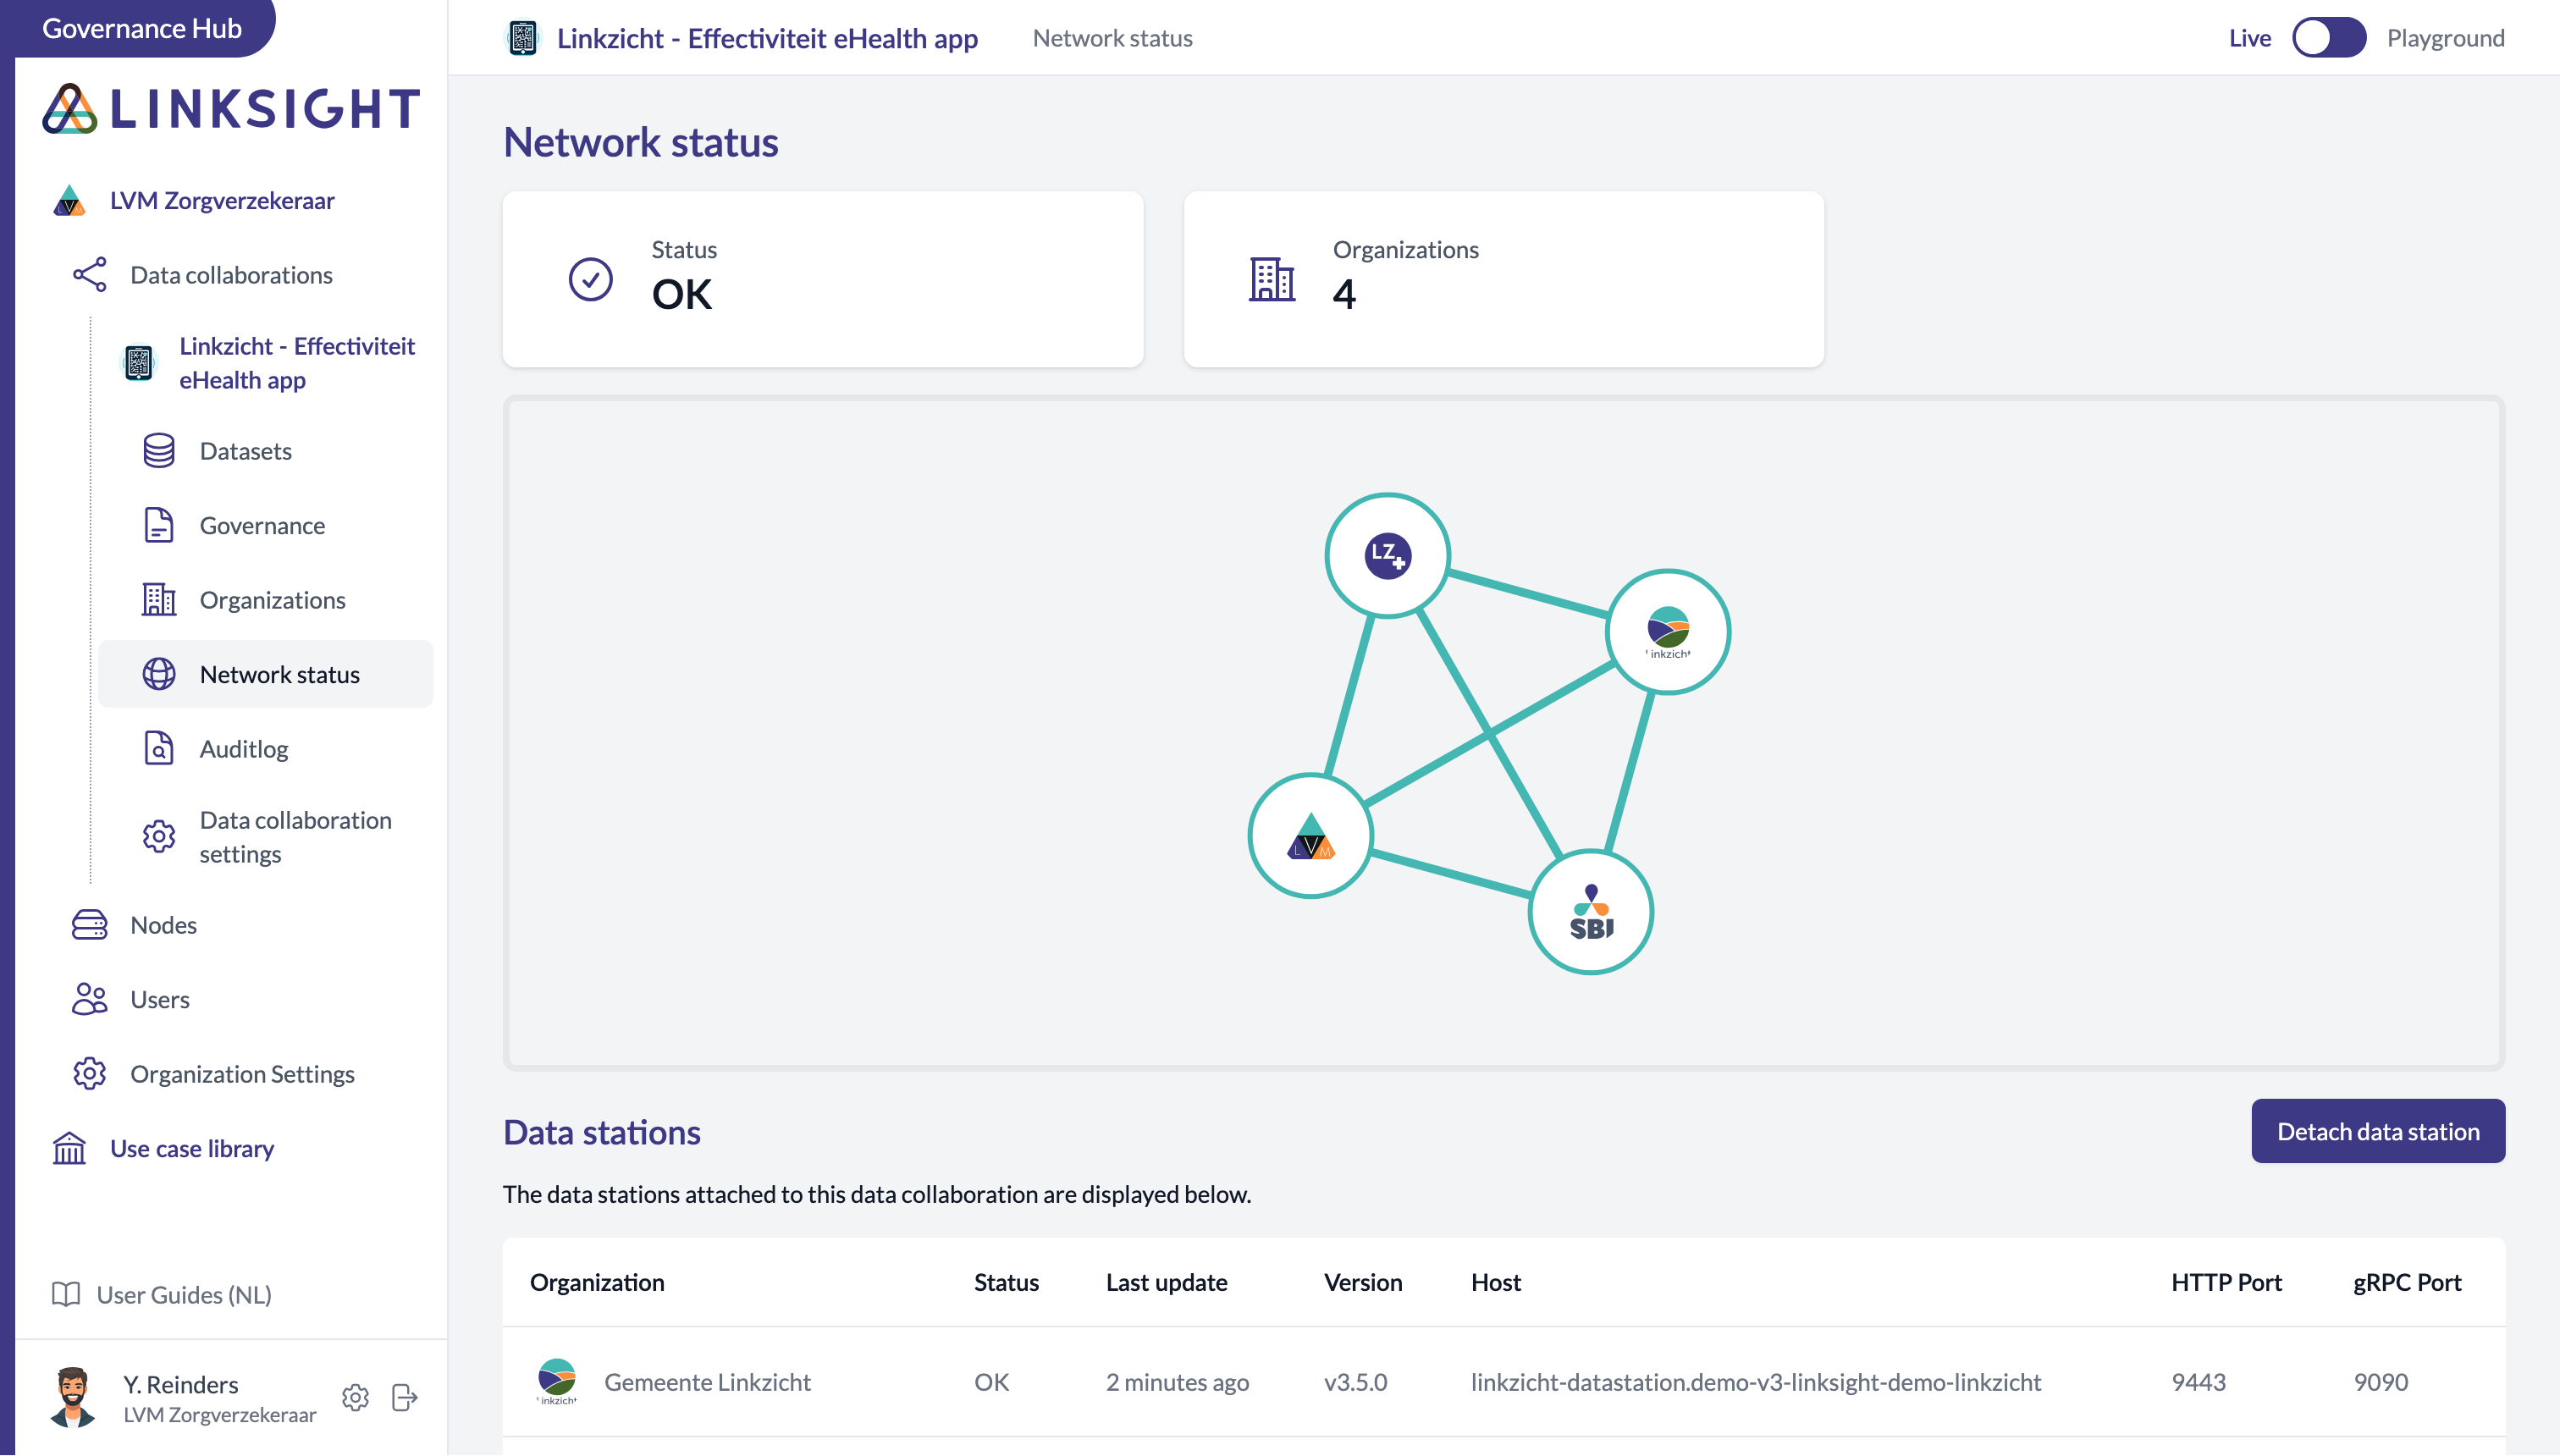Open Data collaboration settings
The width and height of the screenshot is (2560, 1456).
coord(295,837)
